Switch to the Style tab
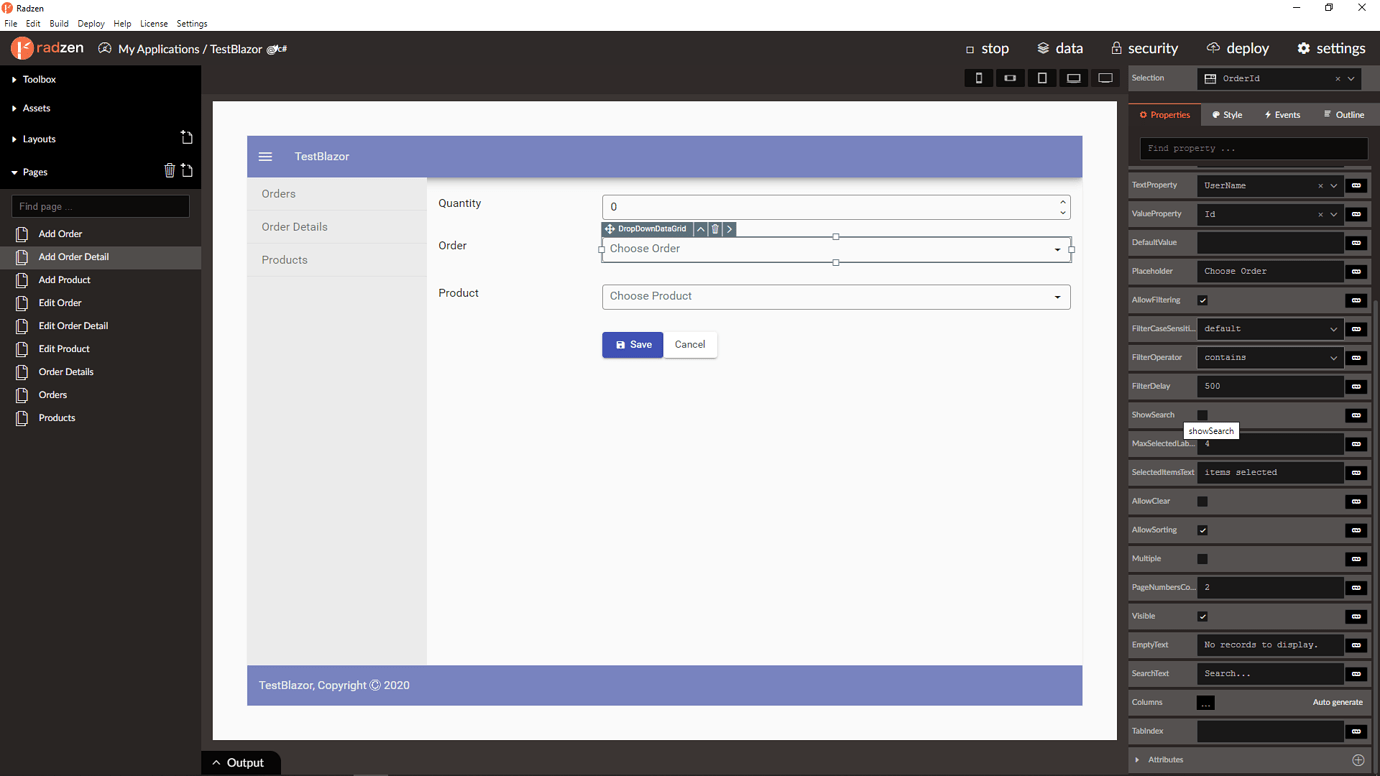 [1227, 115]
